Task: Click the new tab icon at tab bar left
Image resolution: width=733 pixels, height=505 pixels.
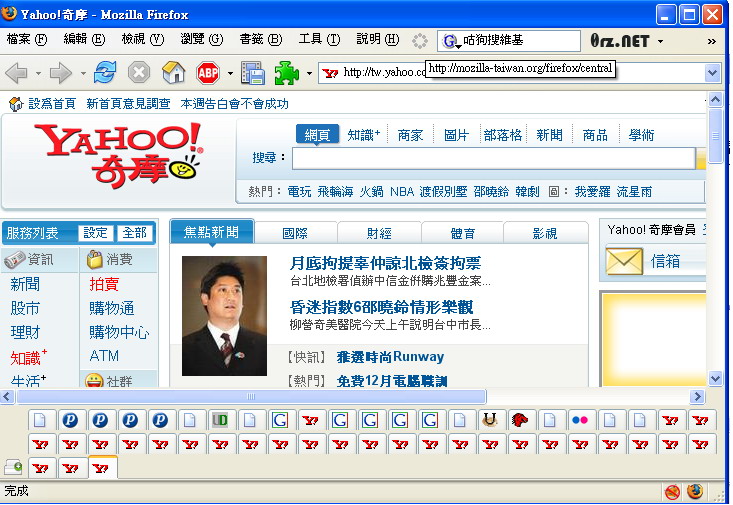Action: pyautogui.click(x=14, y=467)
